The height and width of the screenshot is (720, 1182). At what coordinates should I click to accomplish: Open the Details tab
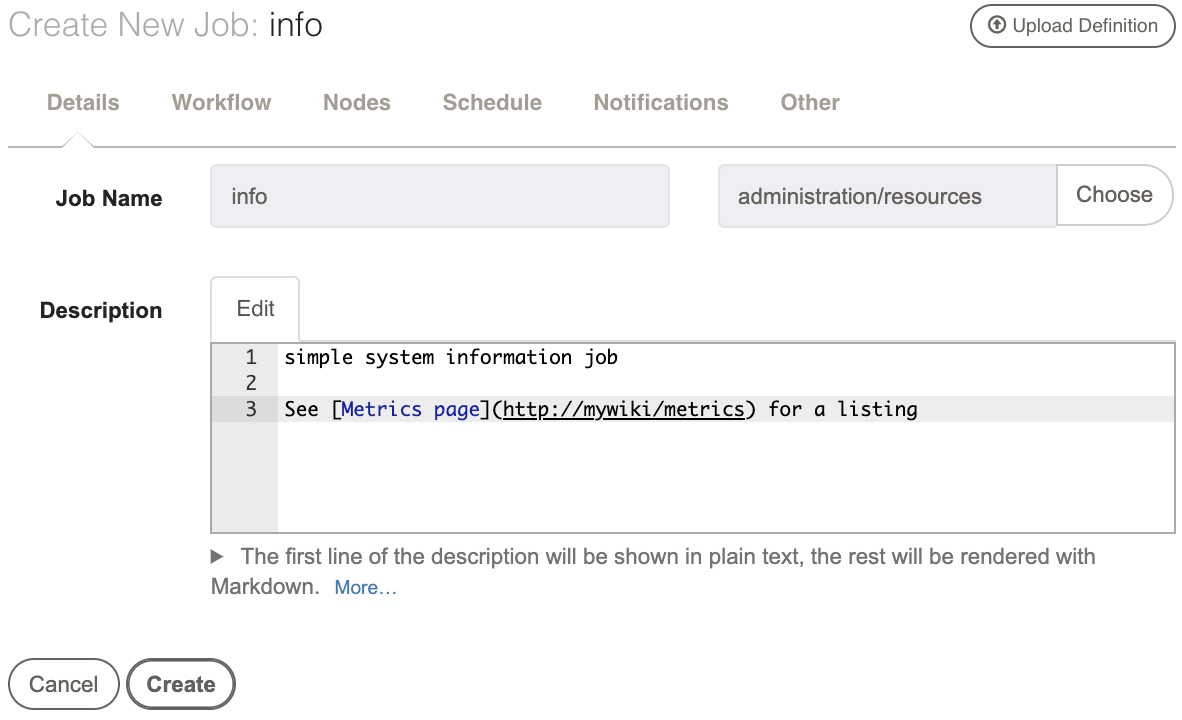click(83, 103)
